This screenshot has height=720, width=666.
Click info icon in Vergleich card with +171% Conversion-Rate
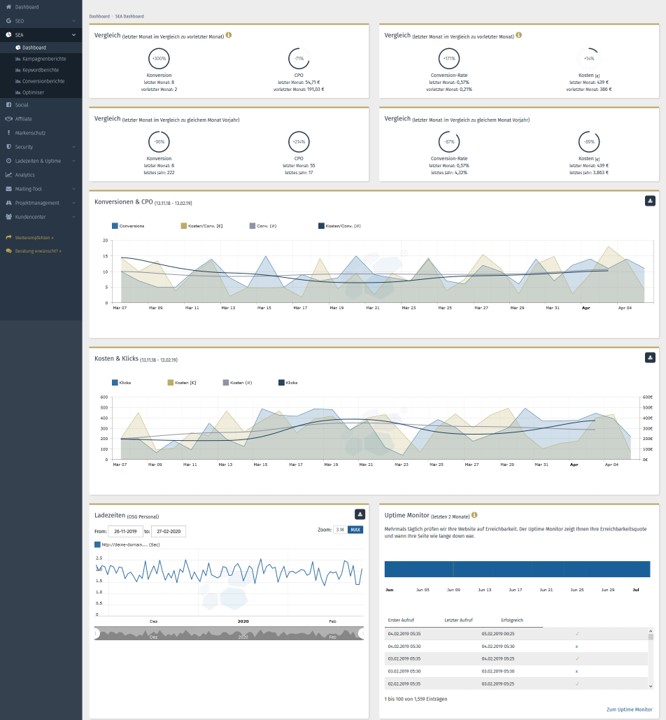(x=519, y=35)
